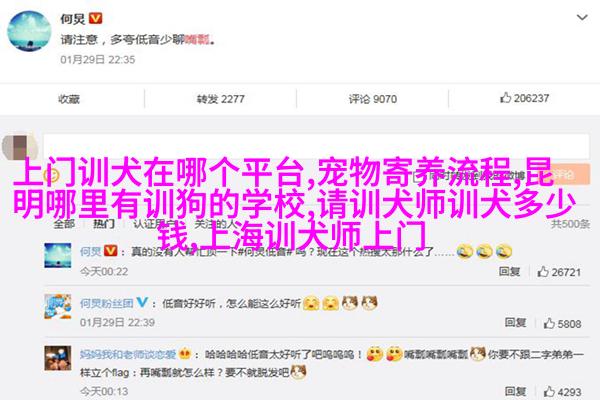Open 何炅's profile avatar at top

click(x=29, y=31)
